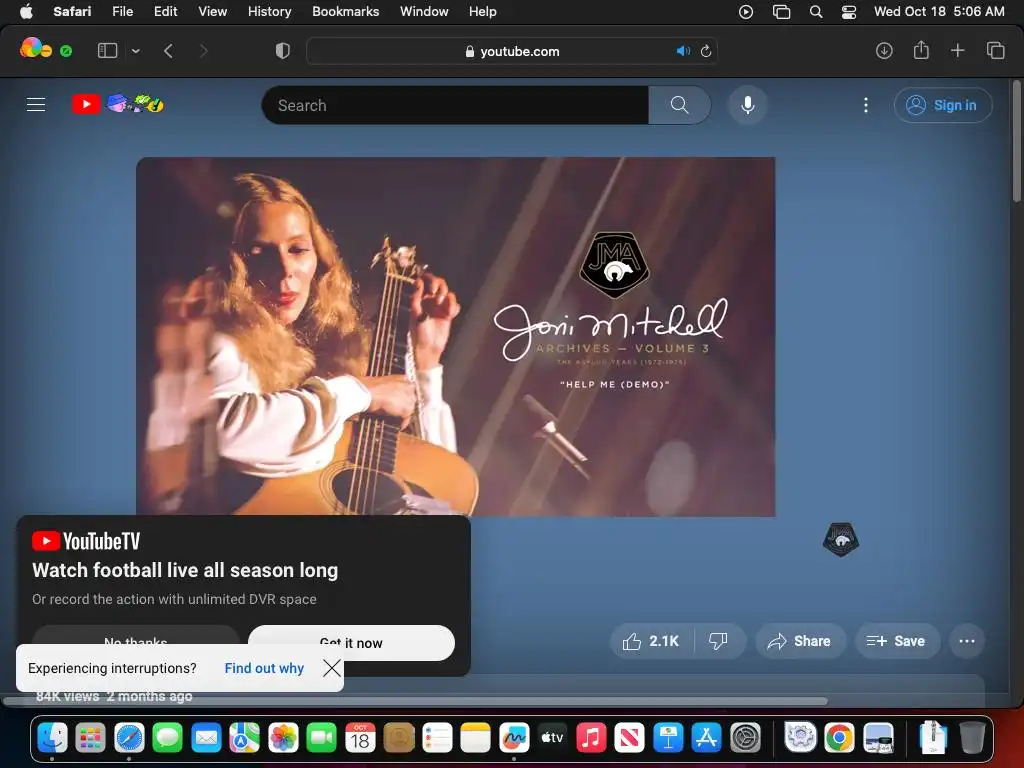Screen dimensions: 1024x768
Task: Show Safari tab overview
Action: point(995,50)
